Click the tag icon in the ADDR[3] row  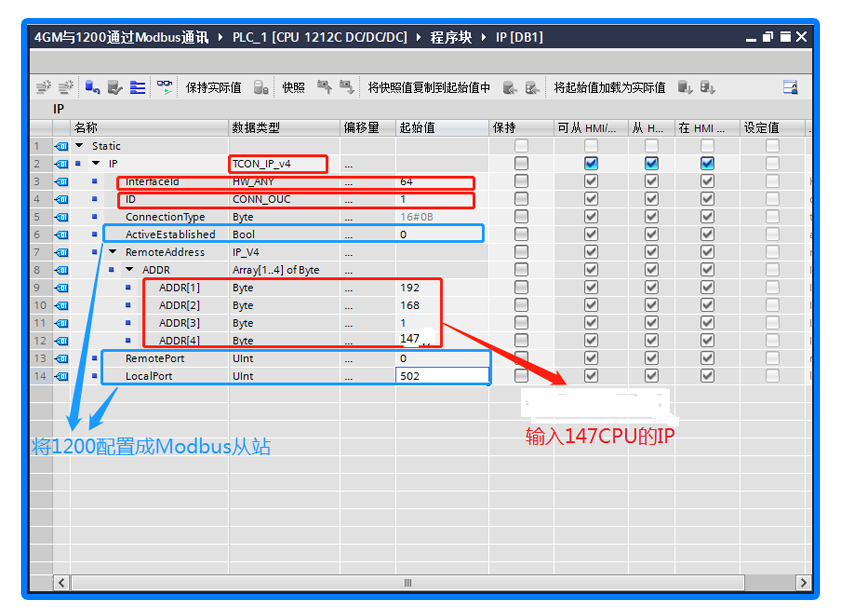pos(62,323)
